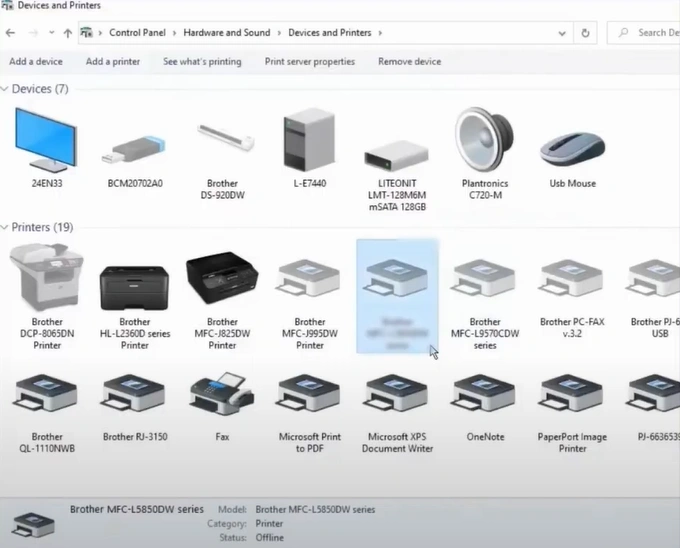The height and width of the screenshot is (548, 680).
Task: Select the Brother DCP-8065DN Printer icon
Action: pos(46,279)
